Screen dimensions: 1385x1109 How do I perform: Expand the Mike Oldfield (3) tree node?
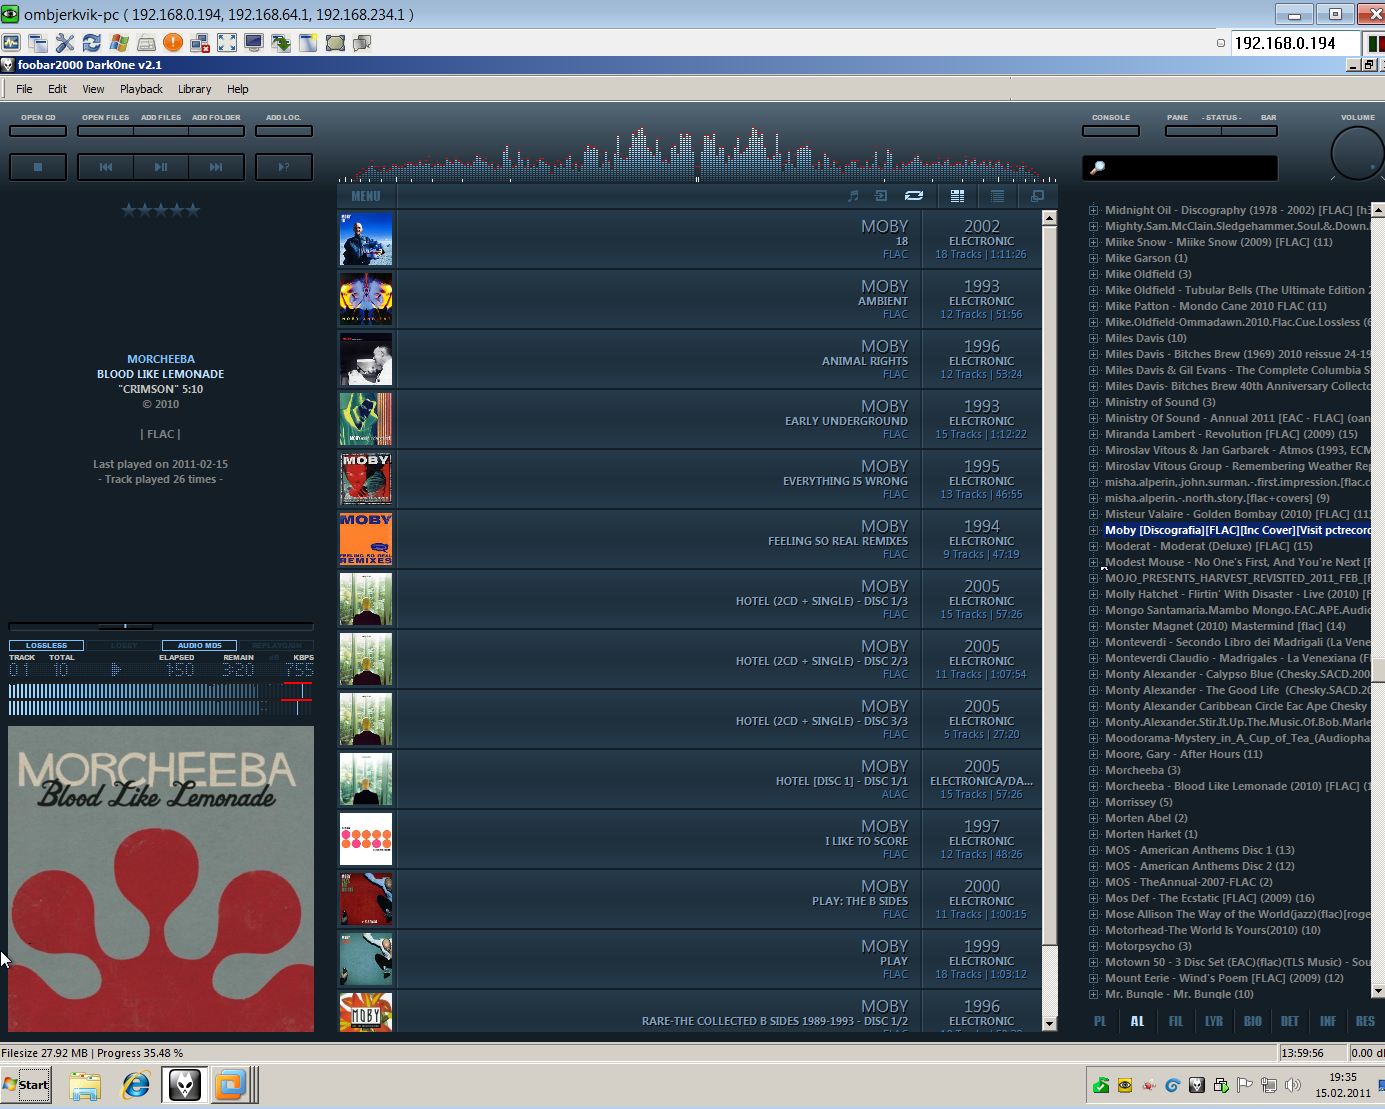1093,274
